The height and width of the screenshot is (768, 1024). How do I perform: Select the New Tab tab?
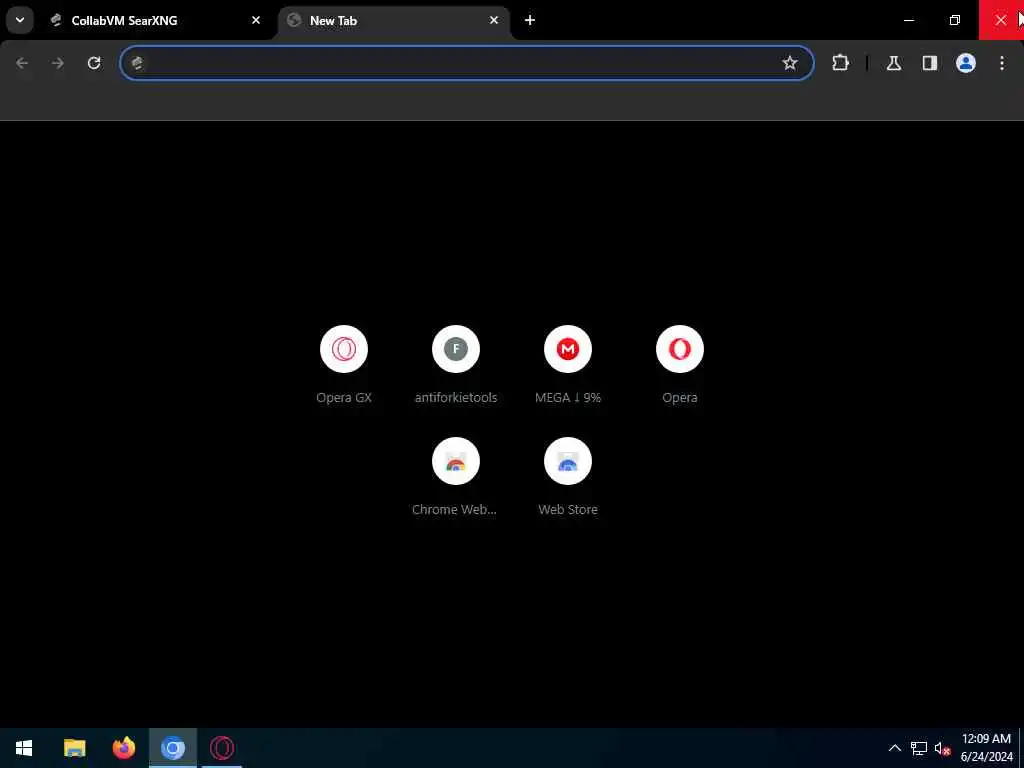pyautogui.click(x=394, y=20)
